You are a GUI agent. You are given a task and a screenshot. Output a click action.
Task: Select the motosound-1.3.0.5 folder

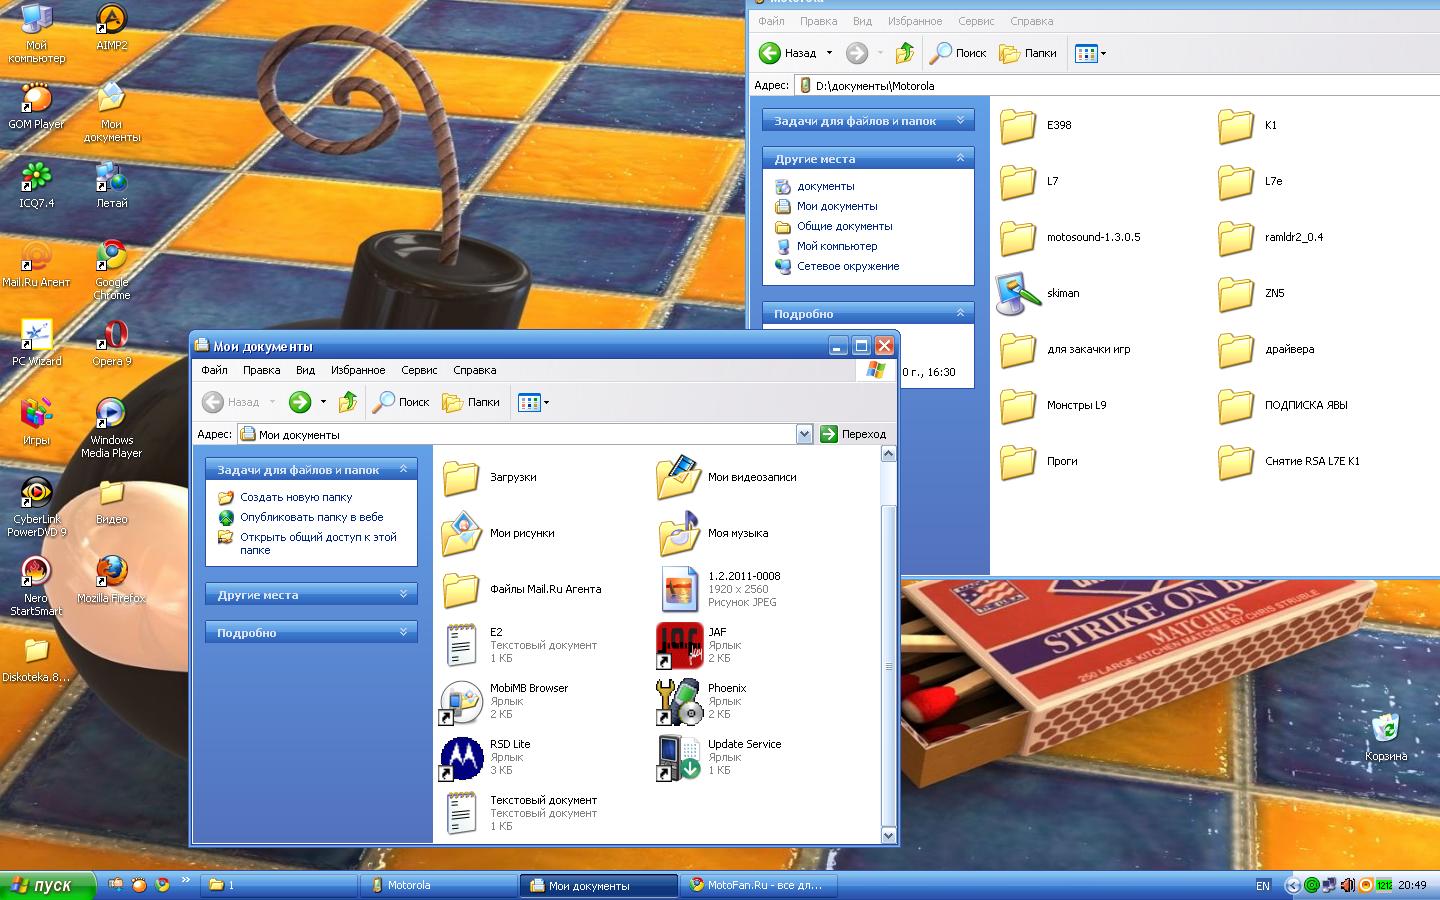tap(1070, 237)
